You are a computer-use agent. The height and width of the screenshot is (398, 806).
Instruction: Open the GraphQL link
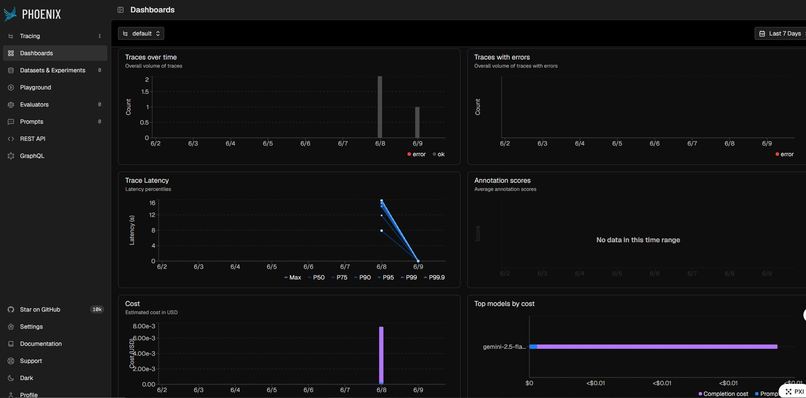coord(55,156)
